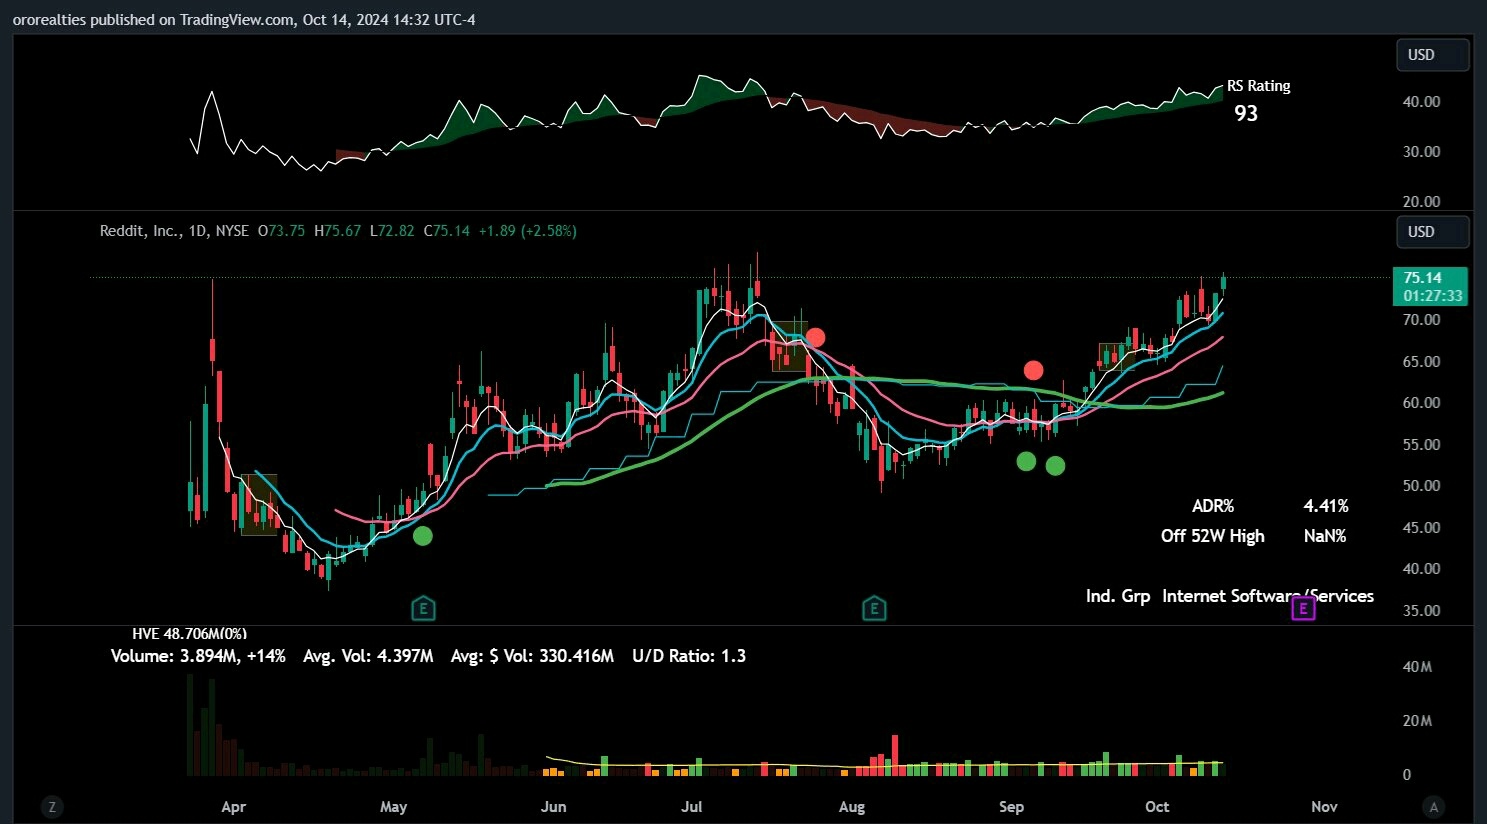Click the high price H75.67 value
Viewport: 1487px width, 824px height.
(x=337, y=231)
